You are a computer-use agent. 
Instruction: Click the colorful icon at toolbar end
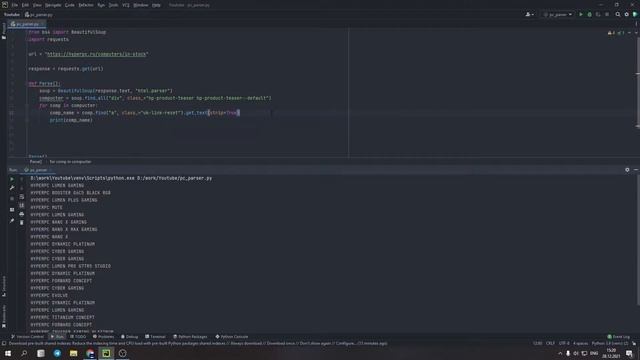[635, 15]
